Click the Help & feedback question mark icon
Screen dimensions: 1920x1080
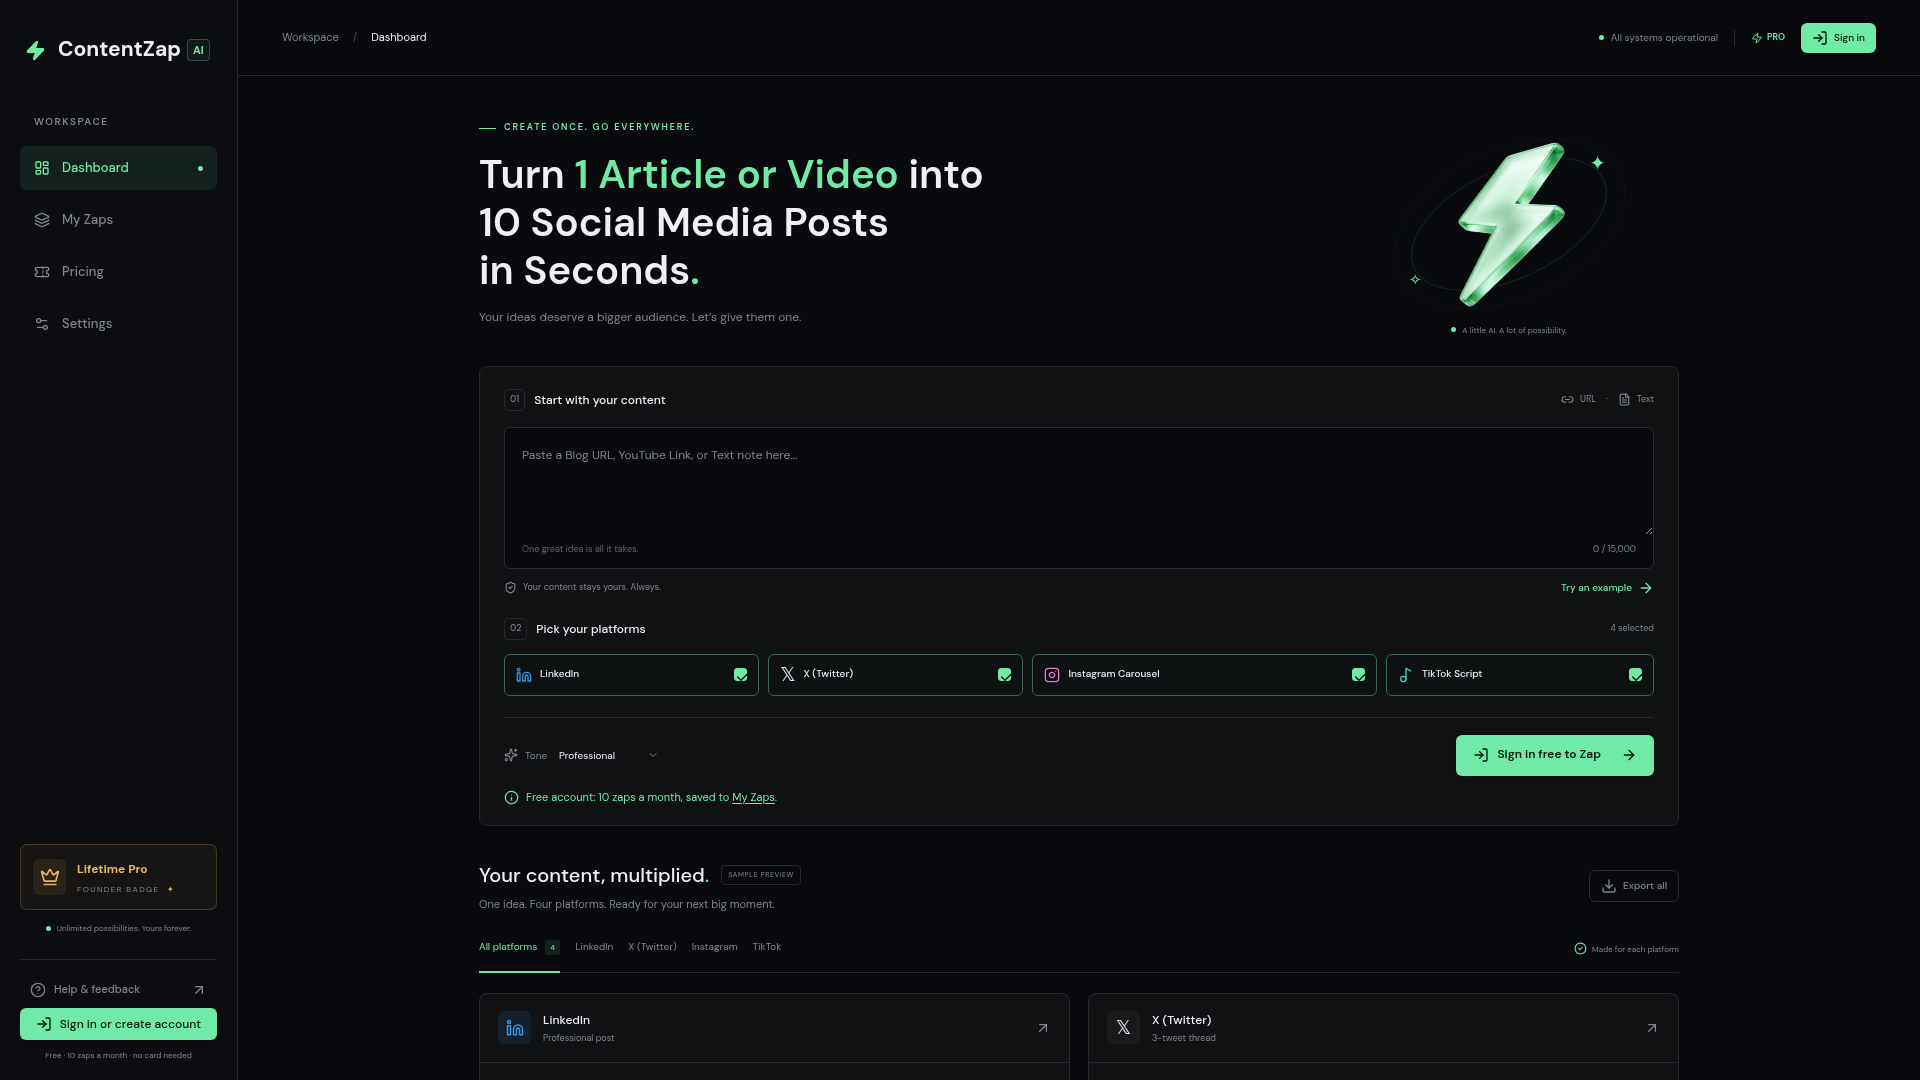point(38,990)
